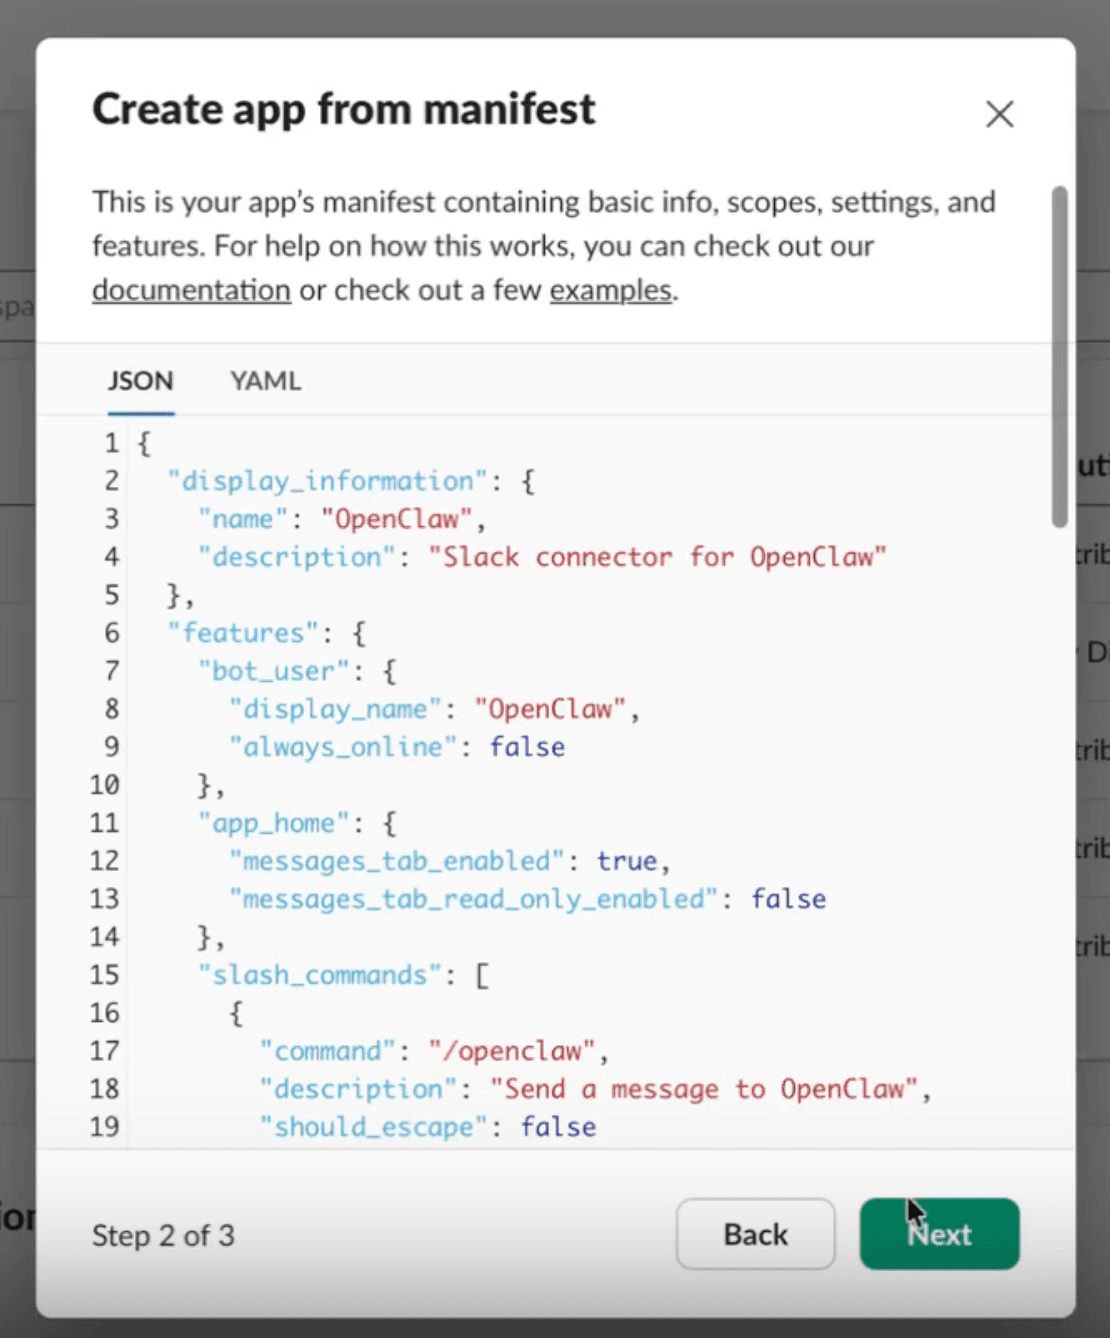Open the examples link
The width and height of the screenshot is (1110, 1338).
pyautogui.click(x=611, y=290)
